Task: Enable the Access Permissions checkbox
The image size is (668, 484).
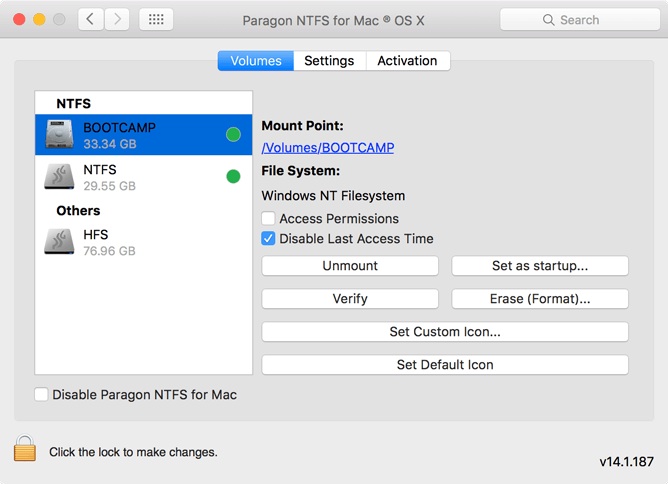Action: click(268, 218)
